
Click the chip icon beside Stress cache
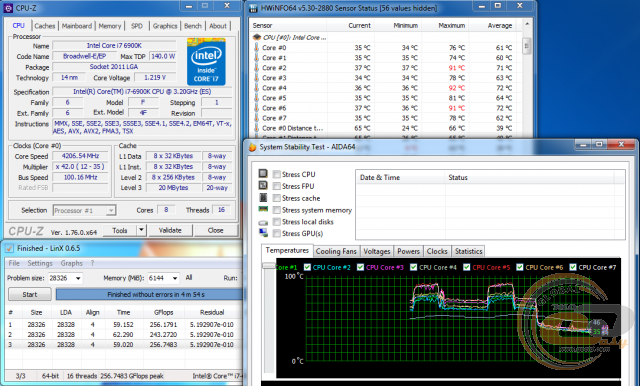(263, 198)
